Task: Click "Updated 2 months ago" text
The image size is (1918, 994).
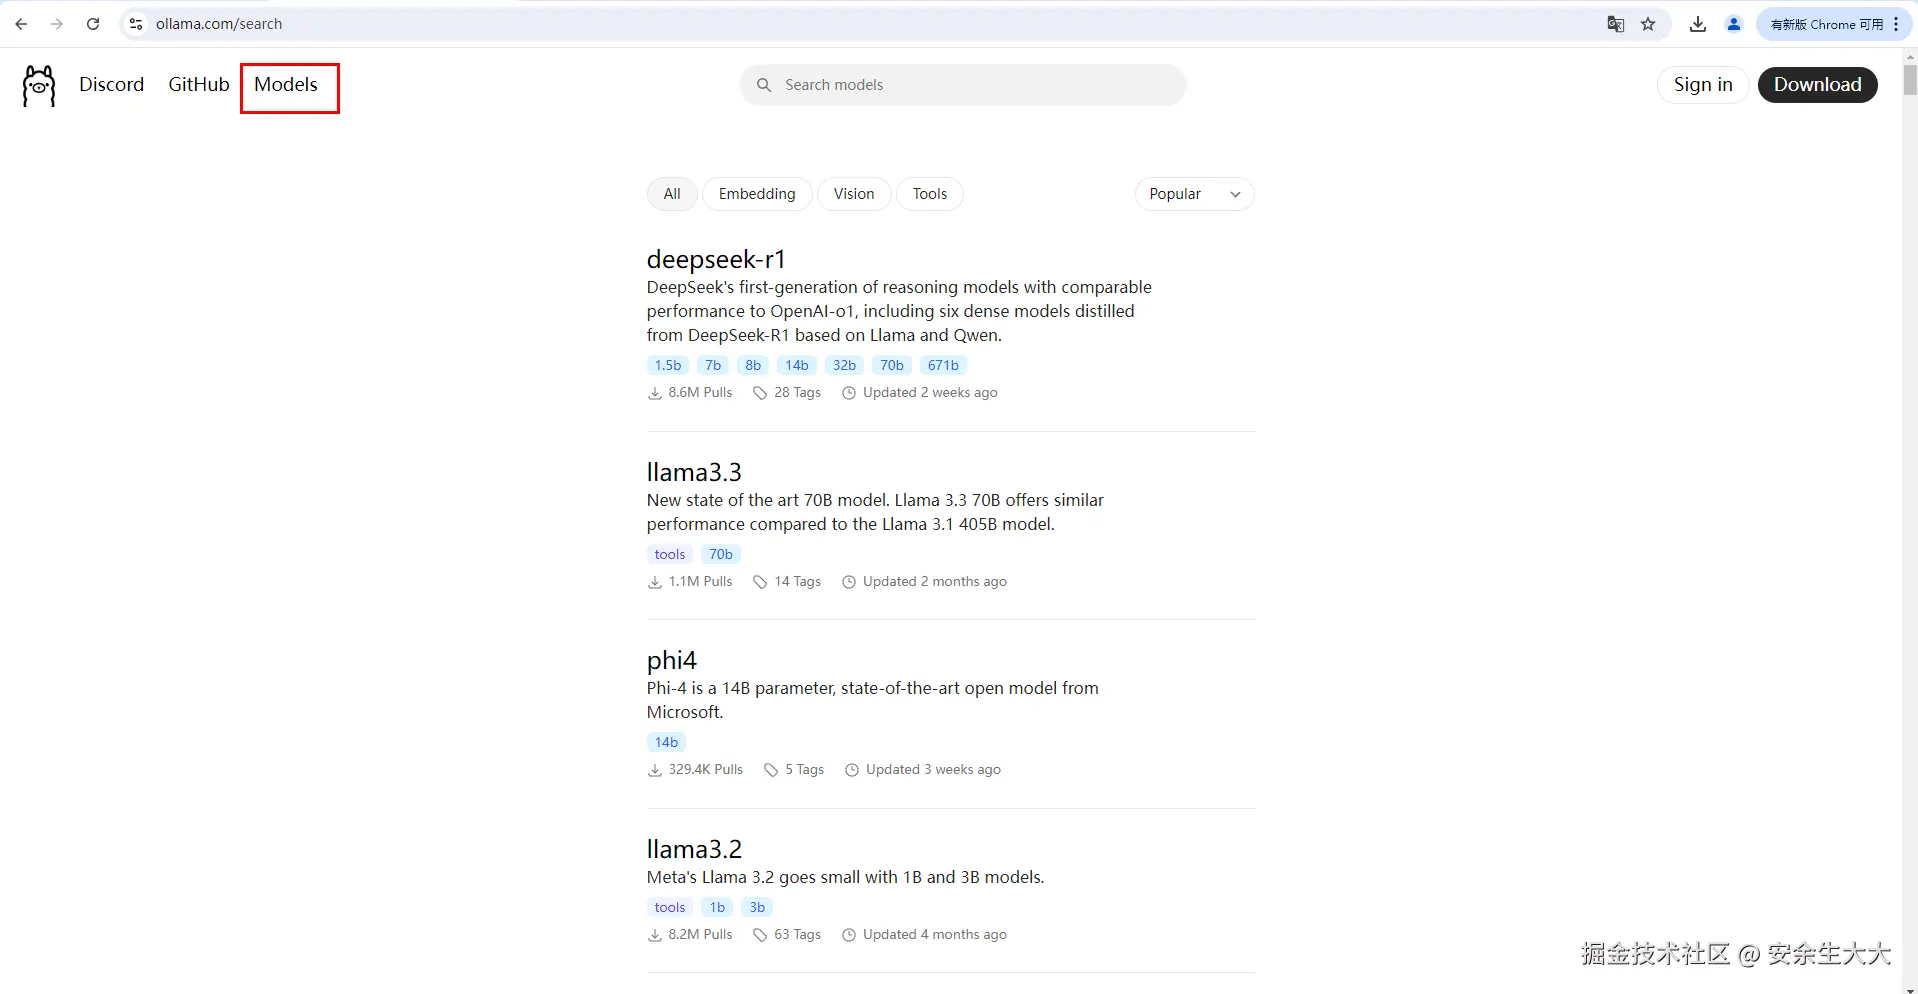Action: 935,581
